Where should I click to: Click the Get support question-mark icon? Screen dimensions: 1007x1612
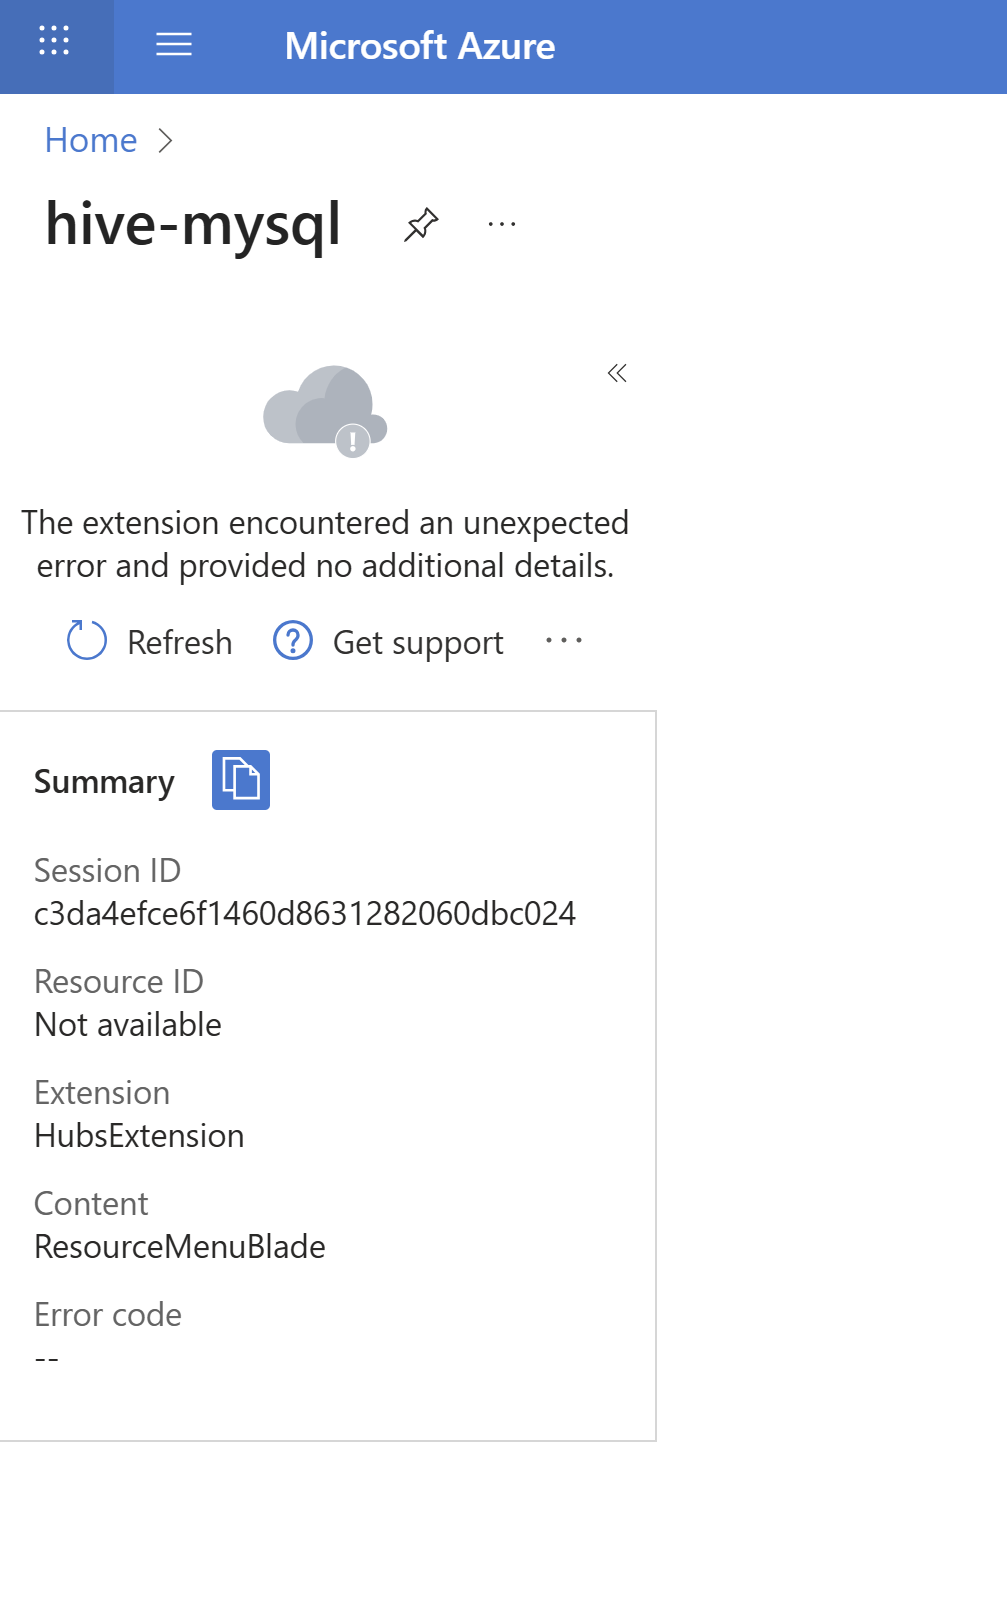click(293, 641)
